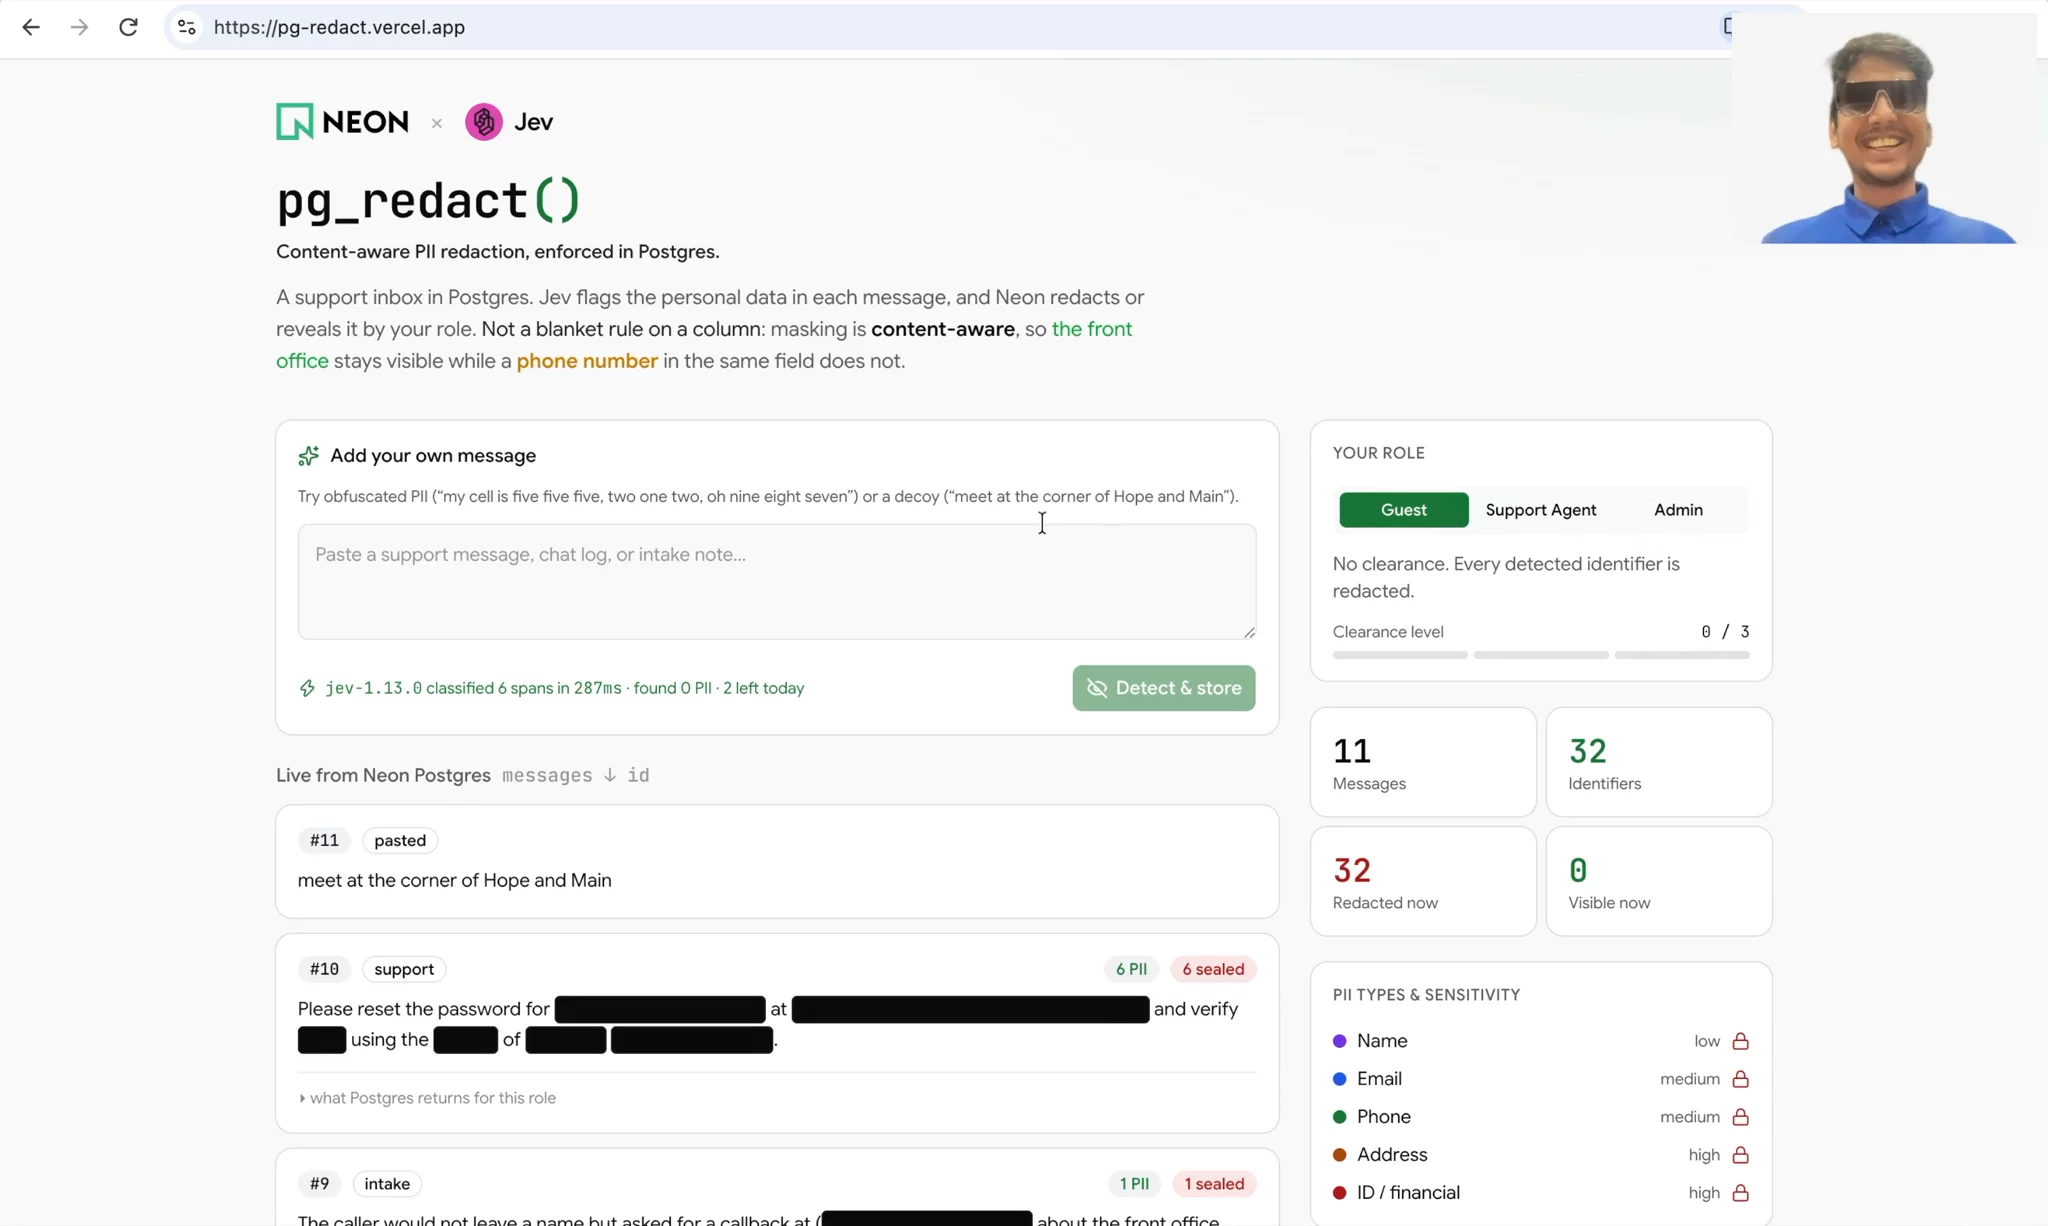Click the green Phone color dot

point(1340,1117)
